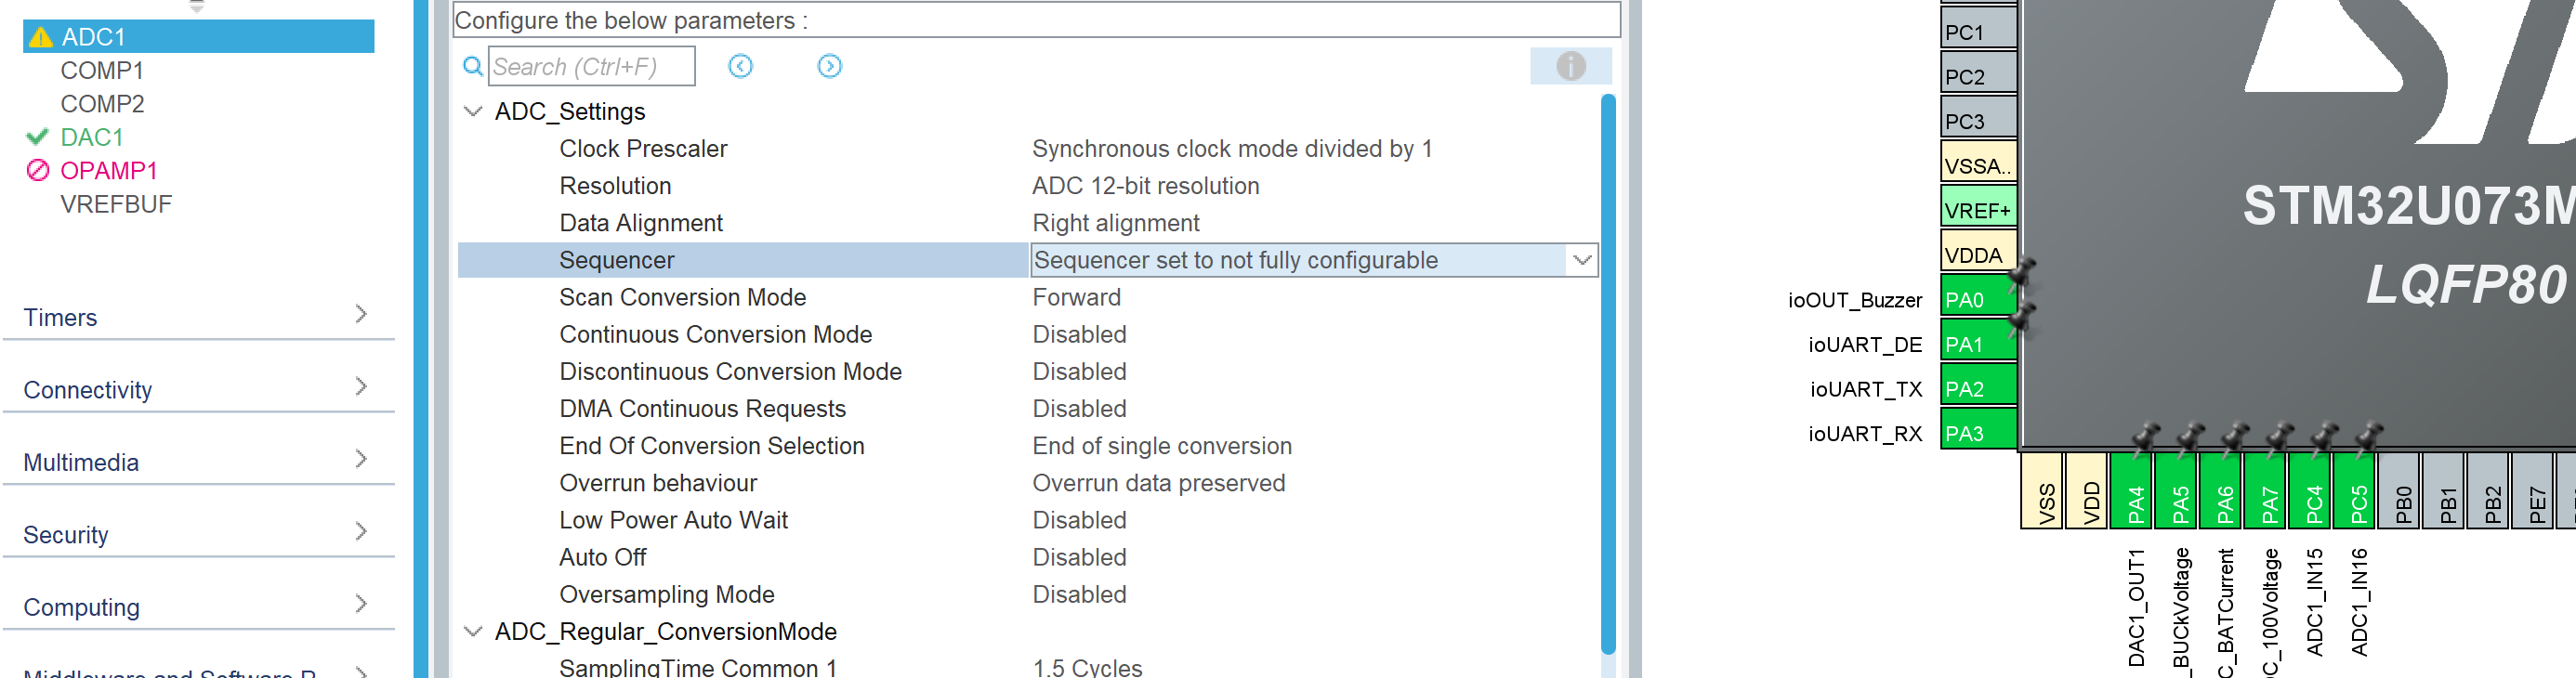Click inside the Search Ctrl+F field
The height and width of the screenshot is (678, 2576).
click(x=590, y=66)
